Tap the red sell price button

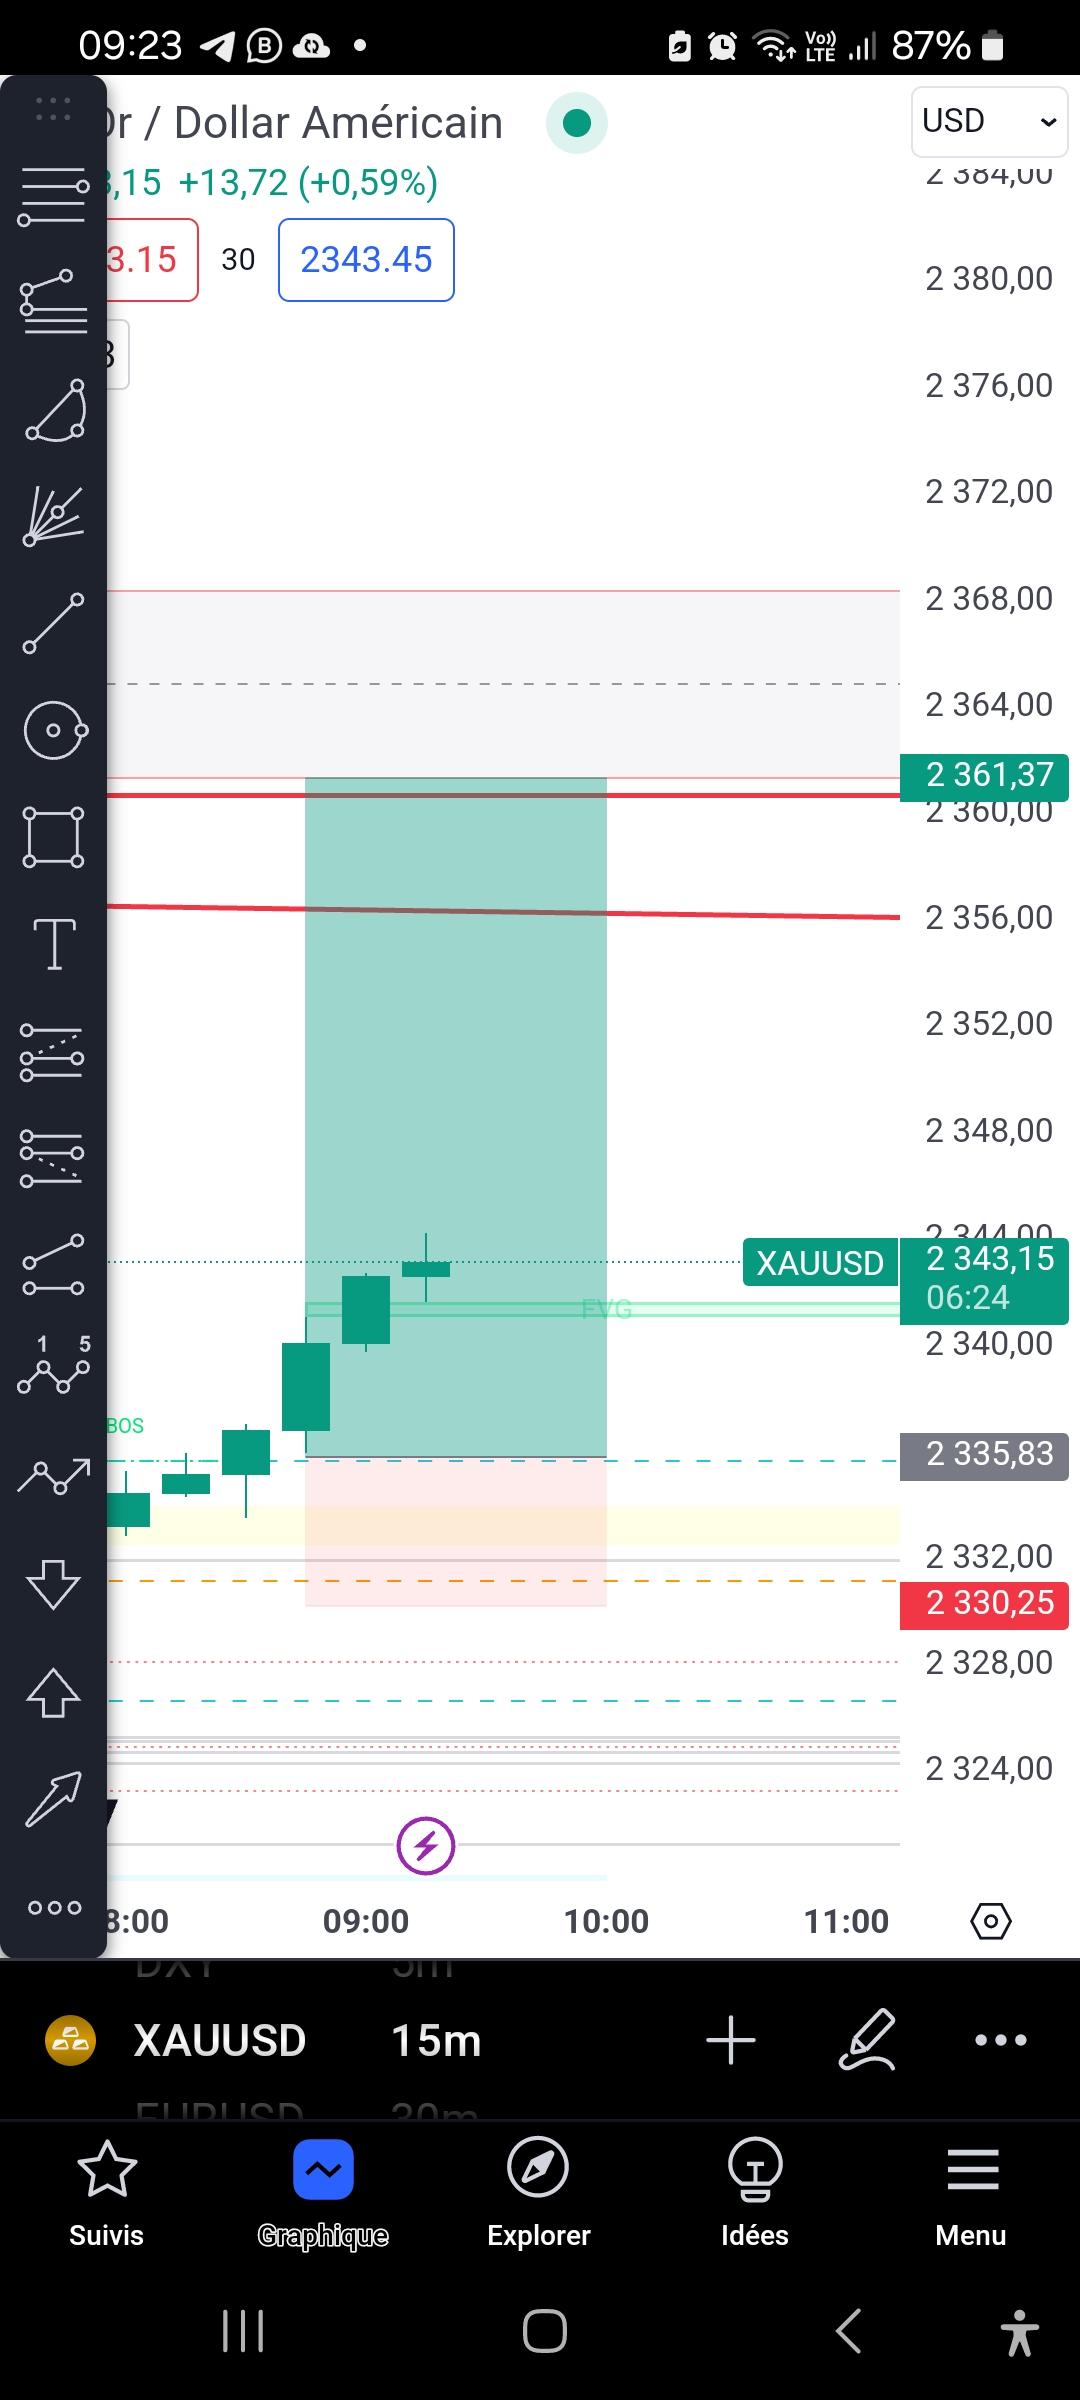pos(150,260)
